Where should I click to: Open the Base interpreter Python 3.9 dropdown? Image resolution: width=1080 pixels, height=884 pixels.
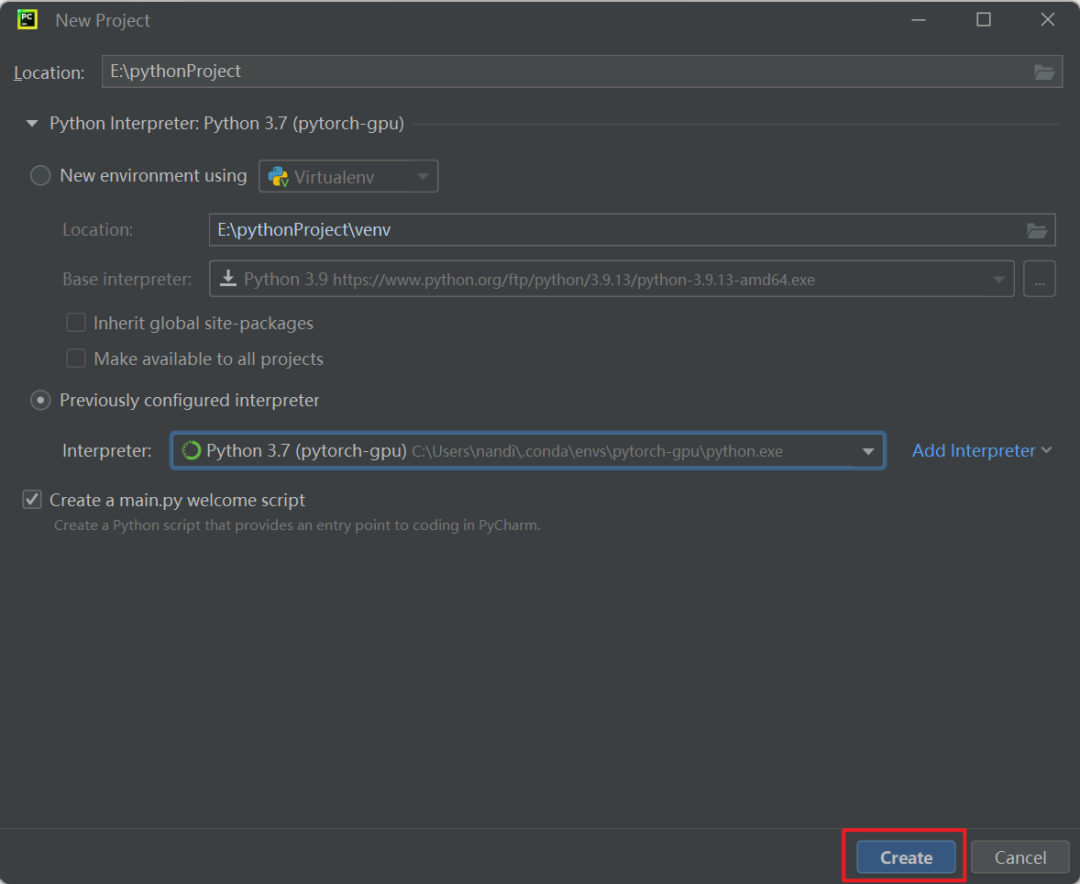(612, 279)
